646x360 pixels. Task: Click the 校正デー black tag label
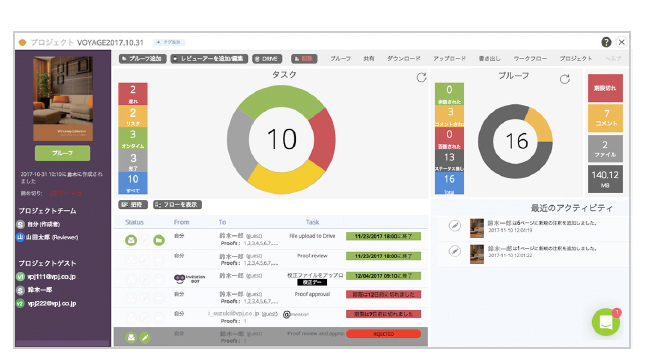click(312, 283)
